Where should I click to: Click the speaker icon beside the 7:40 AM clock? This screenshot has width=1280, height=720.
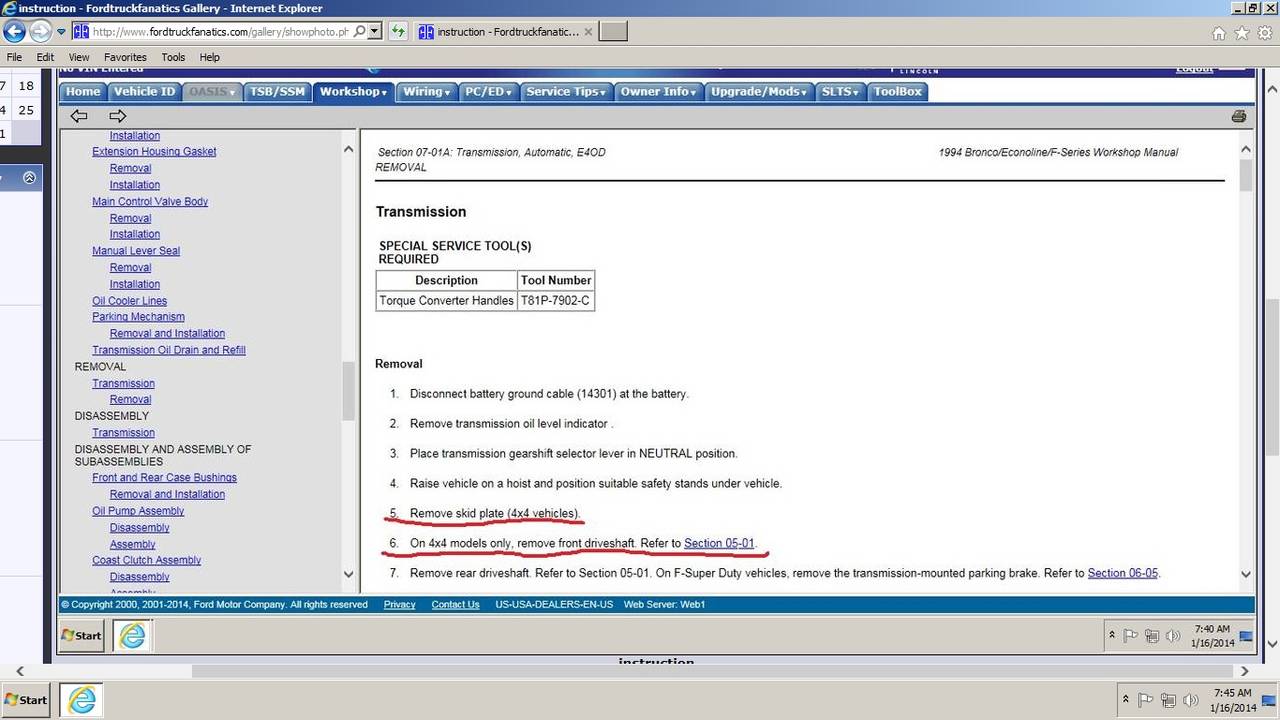pyautogui.click(x=1172, y=635)
